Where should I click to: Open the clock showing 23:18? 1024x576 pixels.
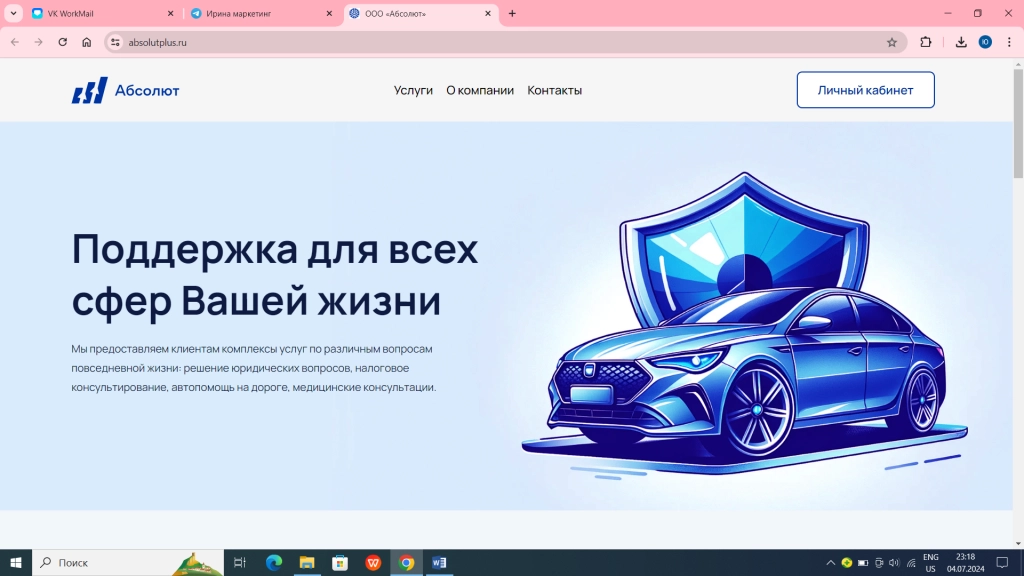(965, 562)
